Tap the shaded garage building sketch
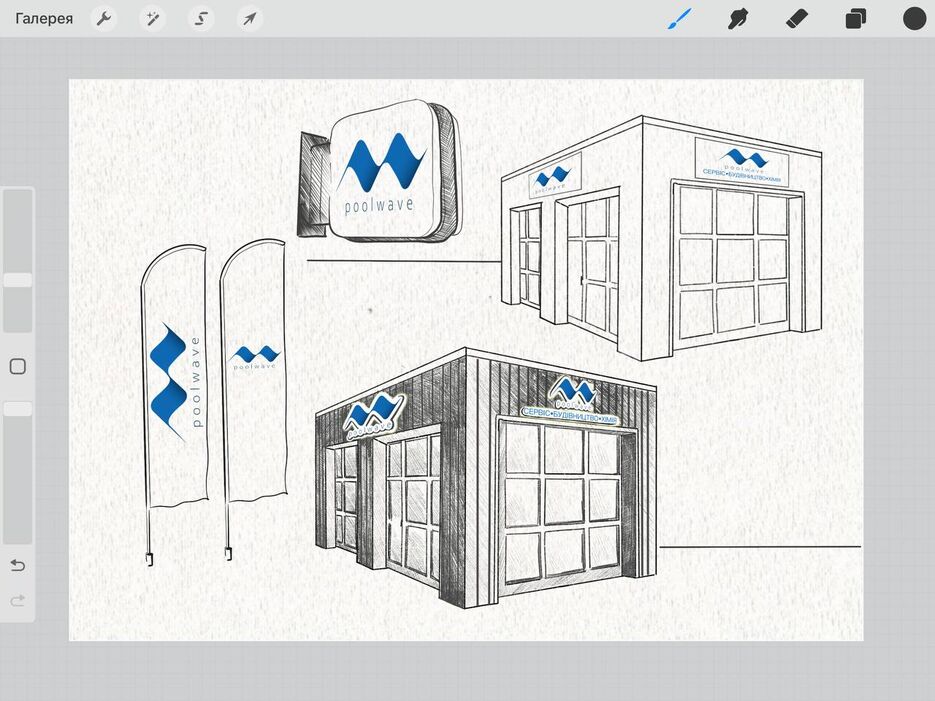Screen dimensions: 935x701 pos(486,480)
